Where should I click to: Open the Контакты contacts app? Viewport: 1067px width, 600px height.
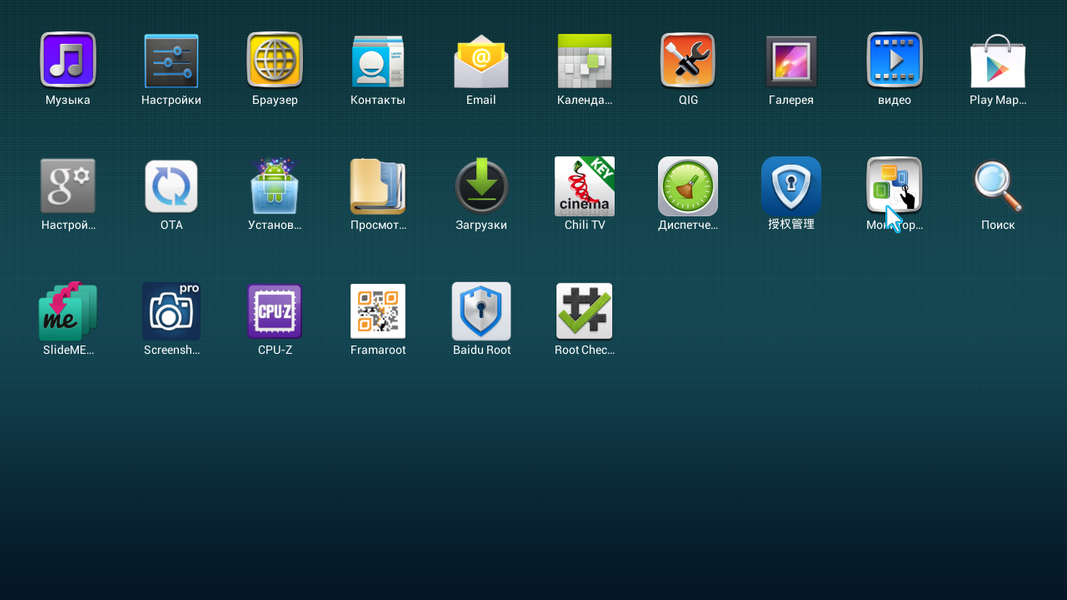click(378, 61)
